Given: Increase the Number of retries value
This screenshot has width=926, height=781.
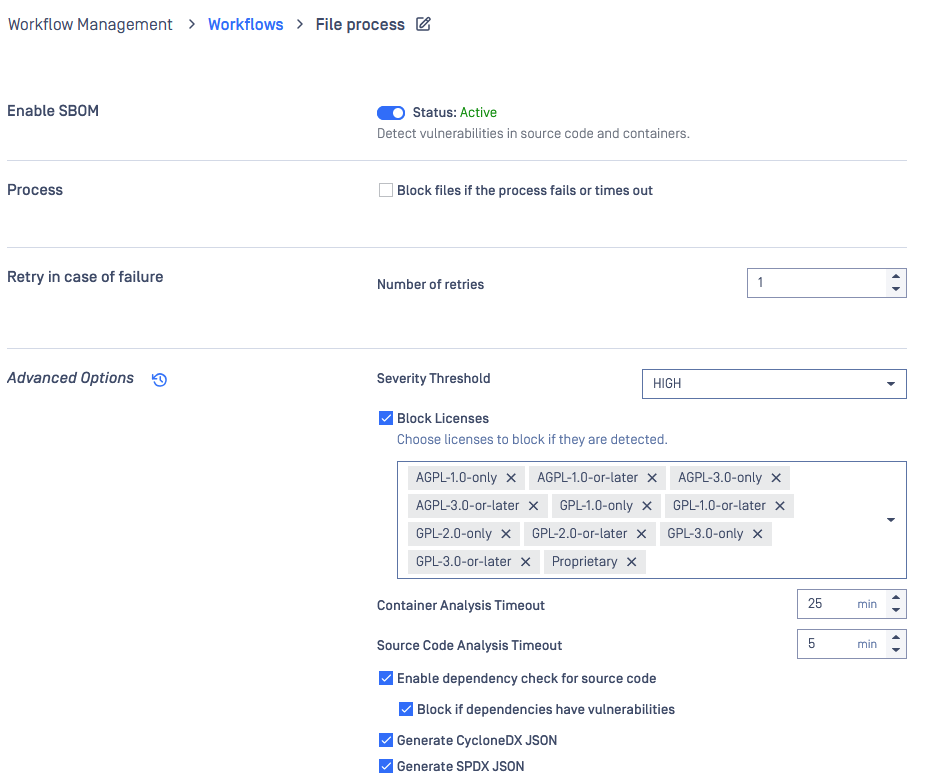Looking at the screenshot, I should click(x=896, y=276).
